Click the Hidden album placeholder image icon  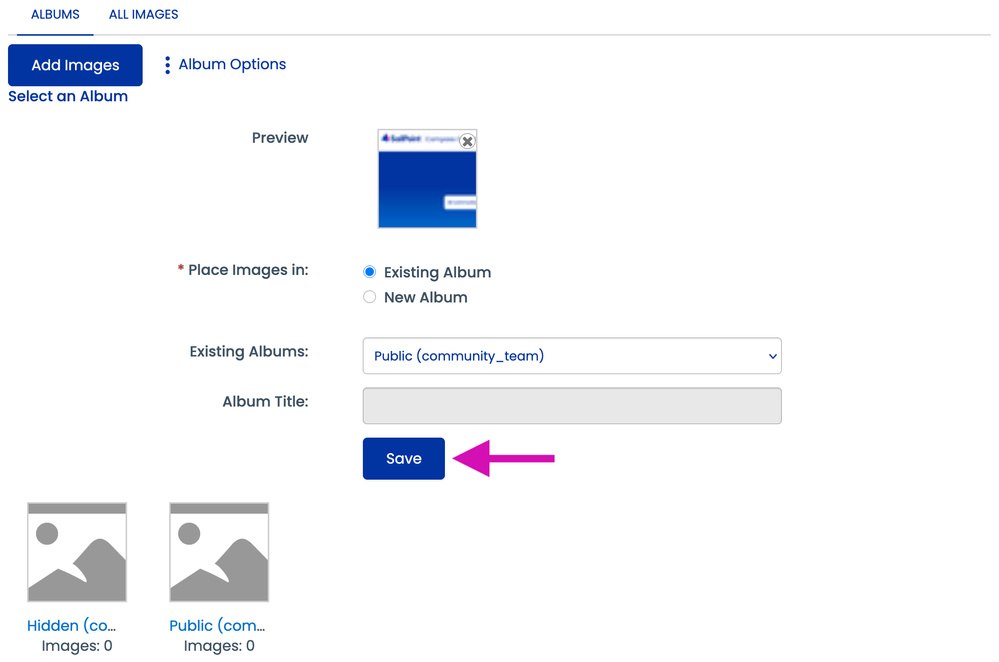(x=76, y=551)
